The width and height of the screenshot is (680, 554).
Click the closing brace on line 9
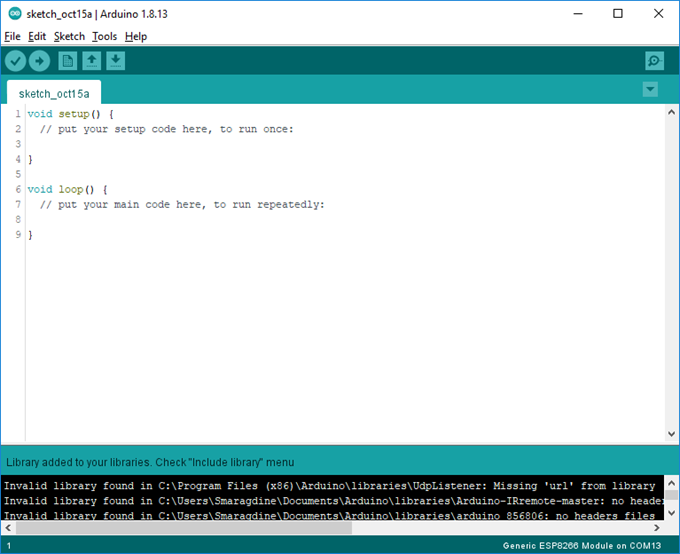pos(30,235)
